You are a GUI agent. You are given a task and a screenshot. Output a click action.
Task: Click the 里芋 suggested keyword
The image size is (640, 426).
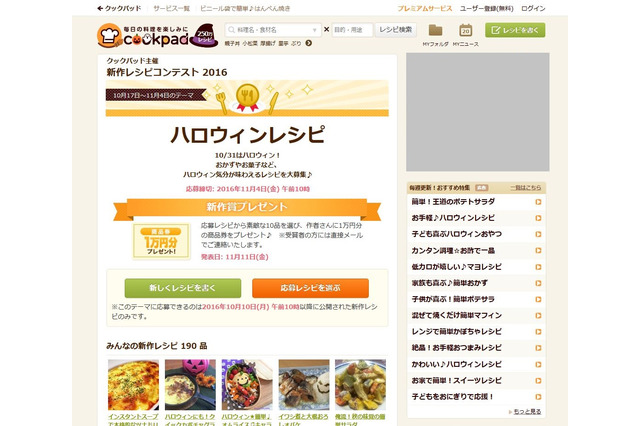pyautogui.click(x=283, y=43)
